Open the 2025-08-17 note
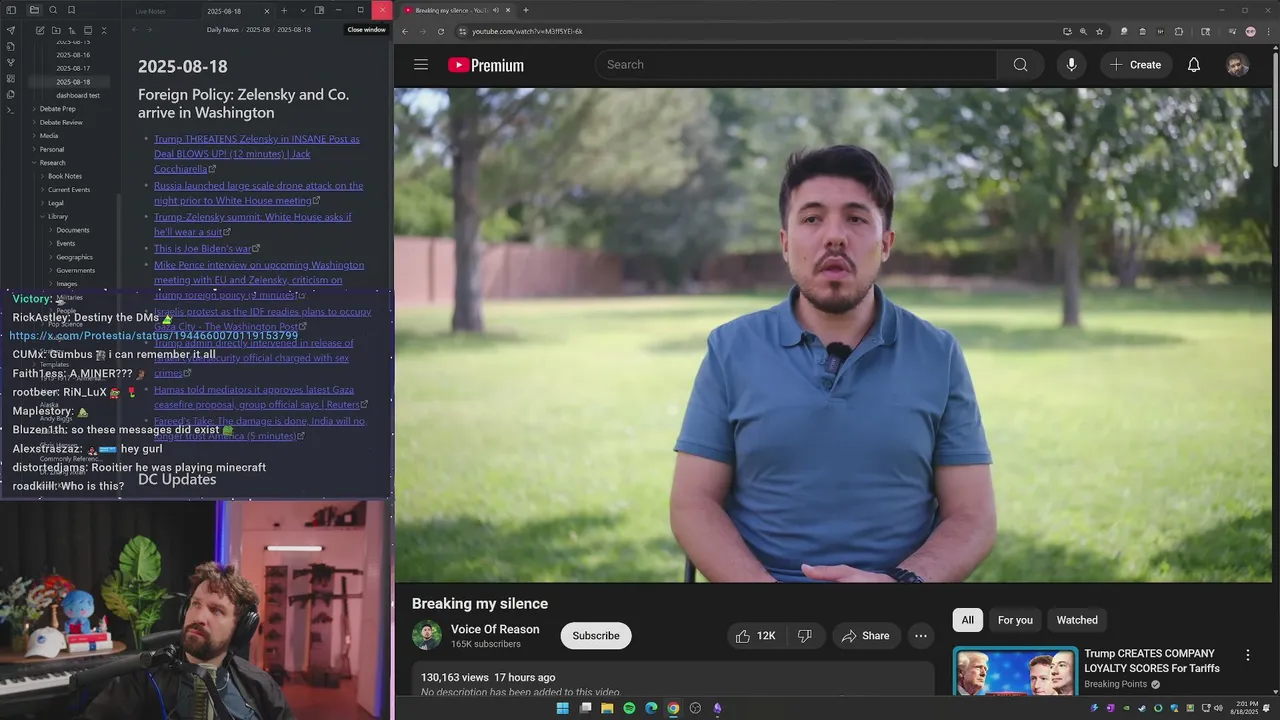This screenshot has width=1280, height=720. click(x=73, y=68)
